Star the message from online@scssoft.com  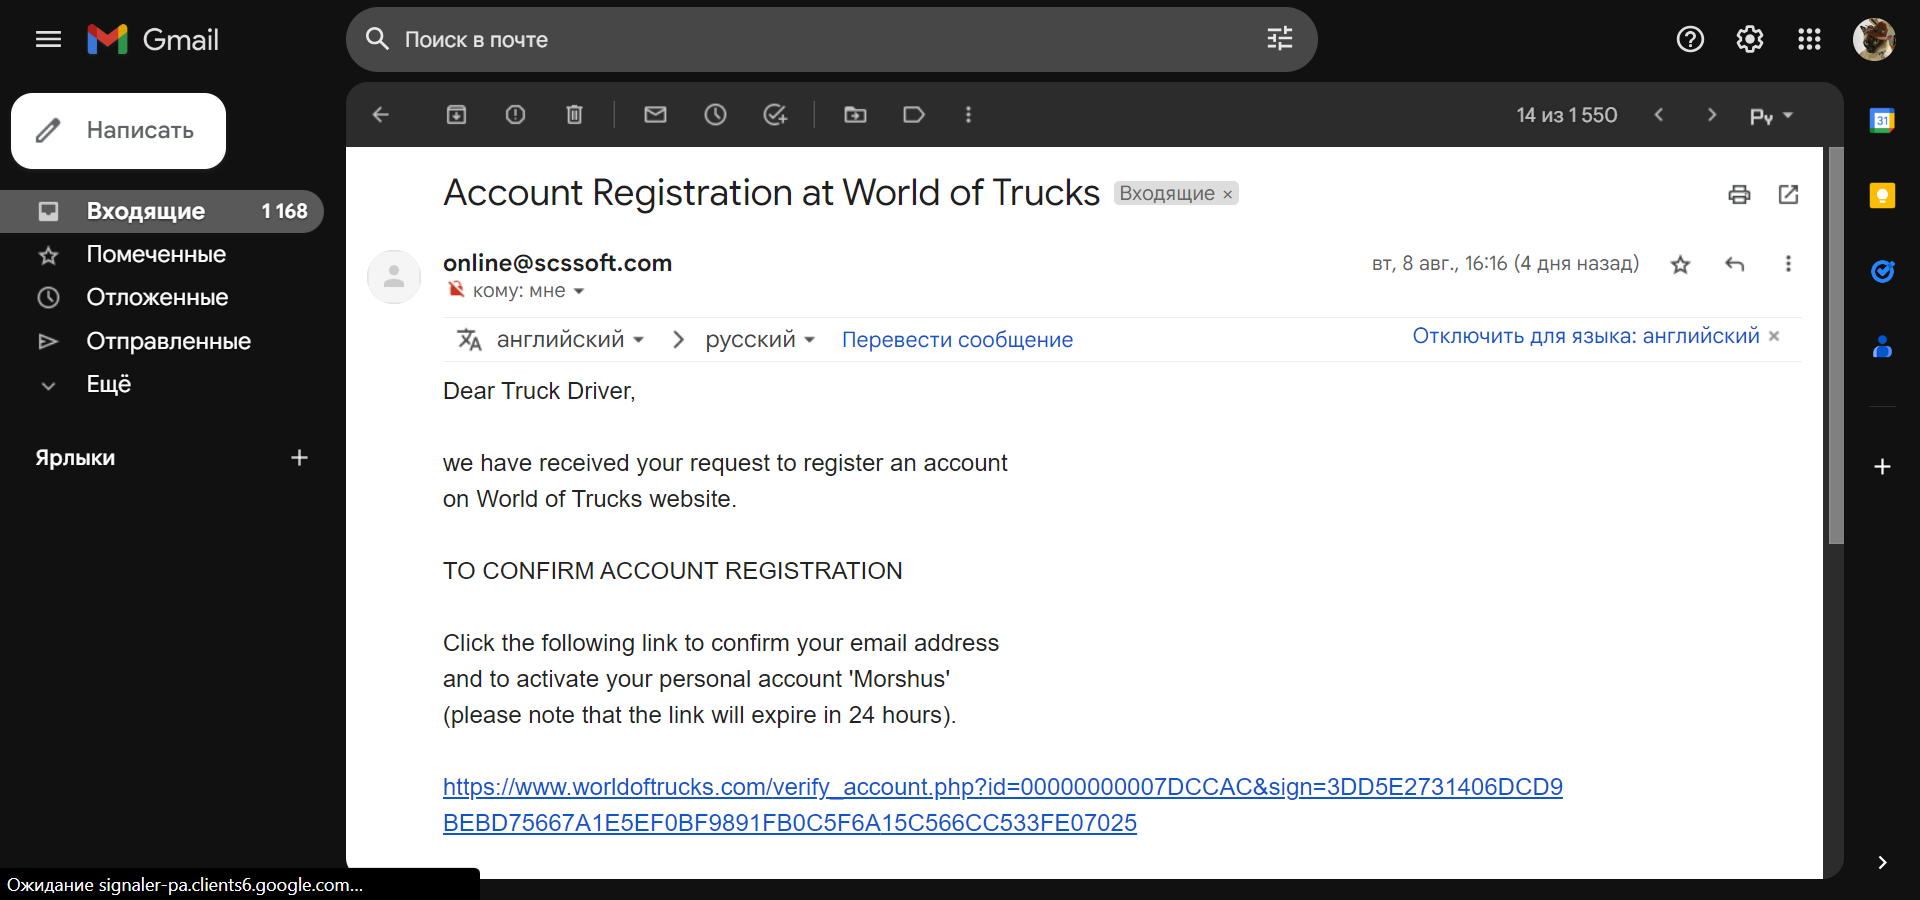click(1680, 264)
